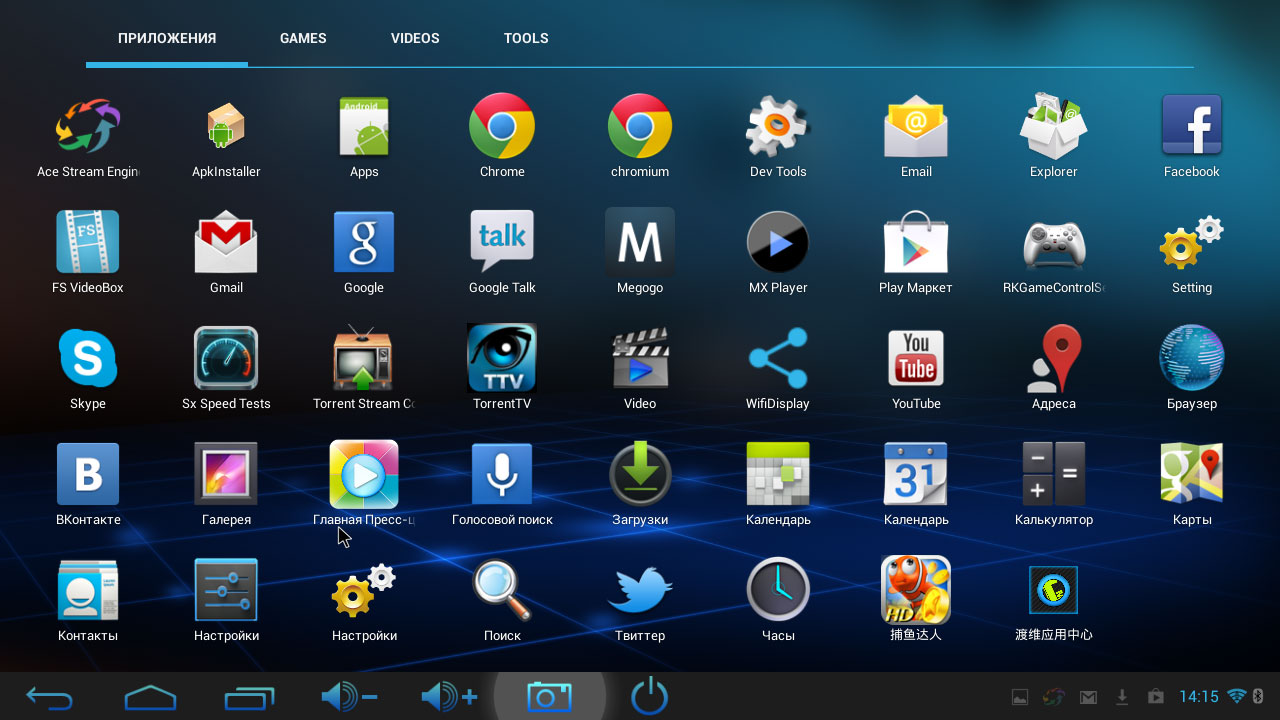The height and width of the screenshot is (720, 1280).
Task: Launch Skype
Action: pyautogui.click(x=88, y=358)
